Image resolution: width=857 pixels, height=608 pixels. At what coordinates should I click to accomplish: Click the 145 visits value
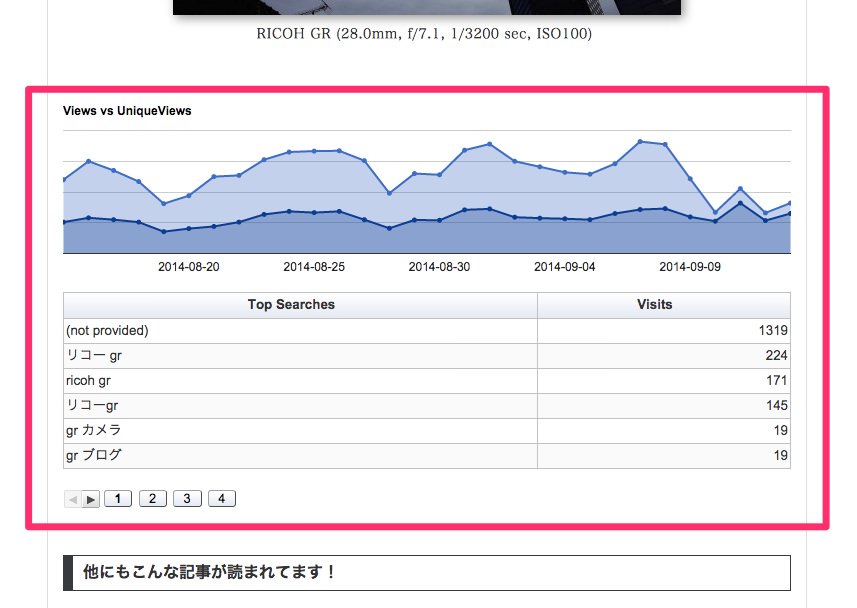point(776,406)
